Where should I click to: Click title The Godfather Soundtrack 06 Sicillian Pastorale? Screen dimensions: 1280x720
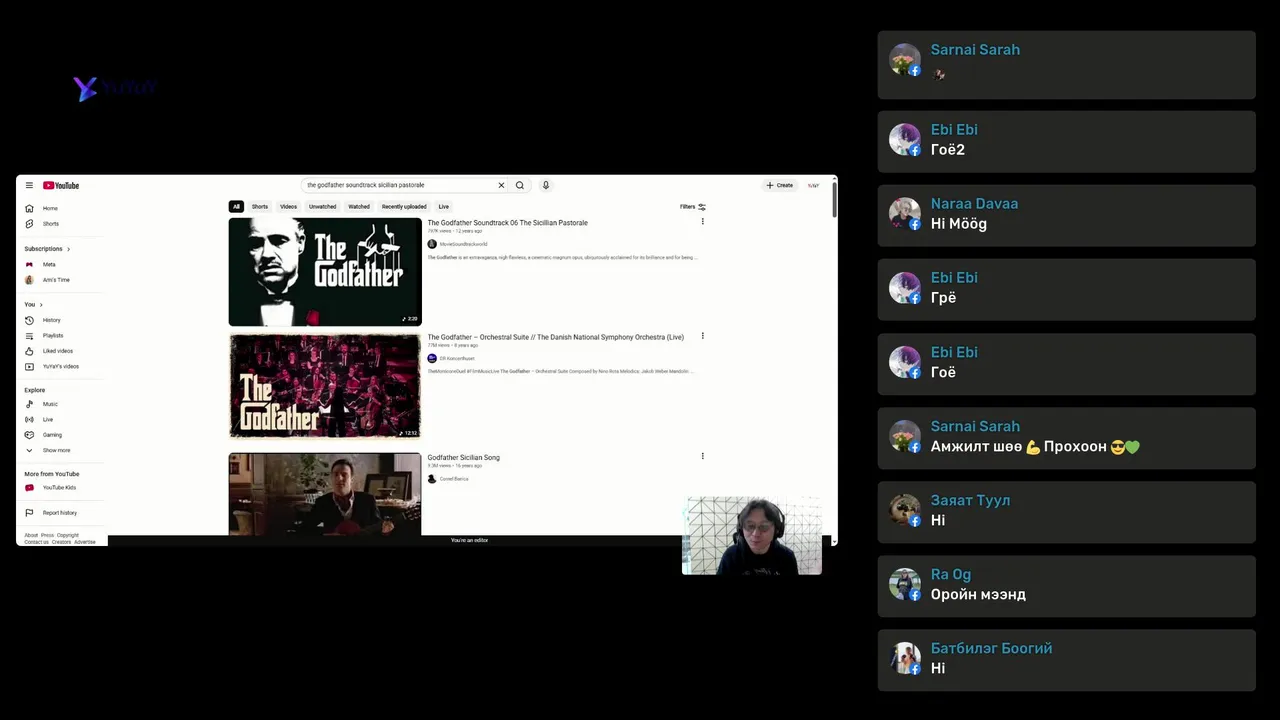[508, 223]
